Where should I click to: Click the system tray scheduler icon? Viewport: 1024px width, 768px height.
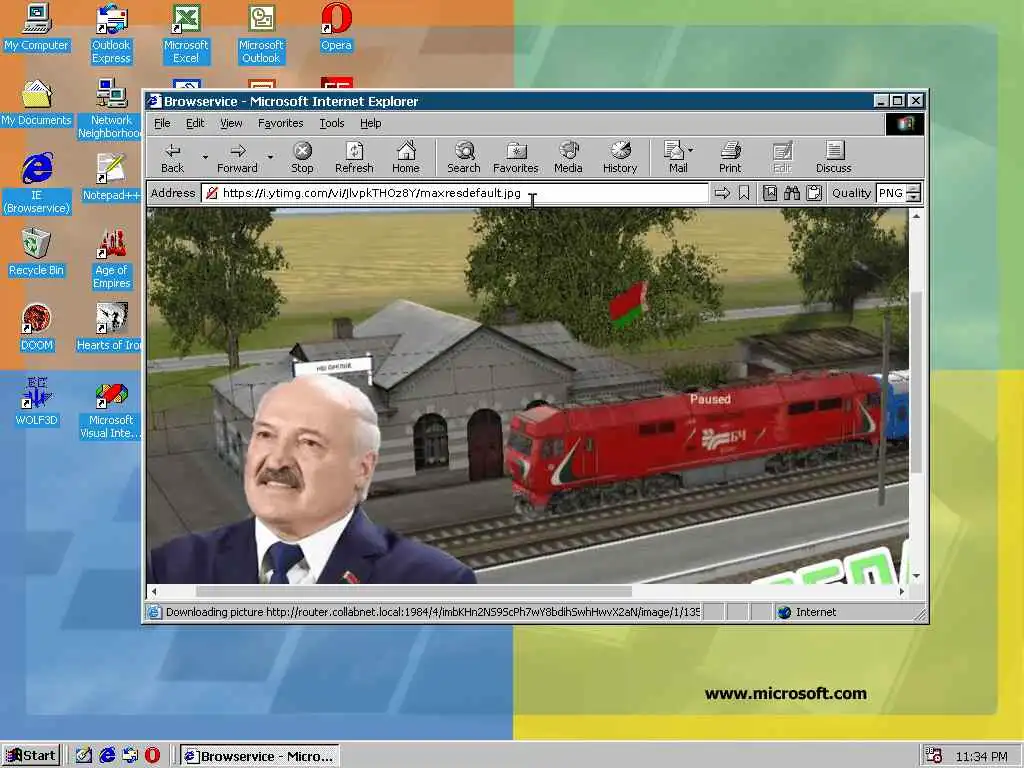pos(933,756)
